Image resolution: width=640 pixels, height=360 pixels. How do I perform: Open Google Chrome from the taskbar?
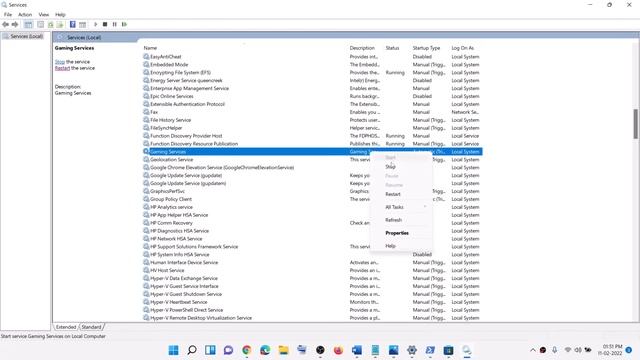pyautogui.click(x=247, y=350)
